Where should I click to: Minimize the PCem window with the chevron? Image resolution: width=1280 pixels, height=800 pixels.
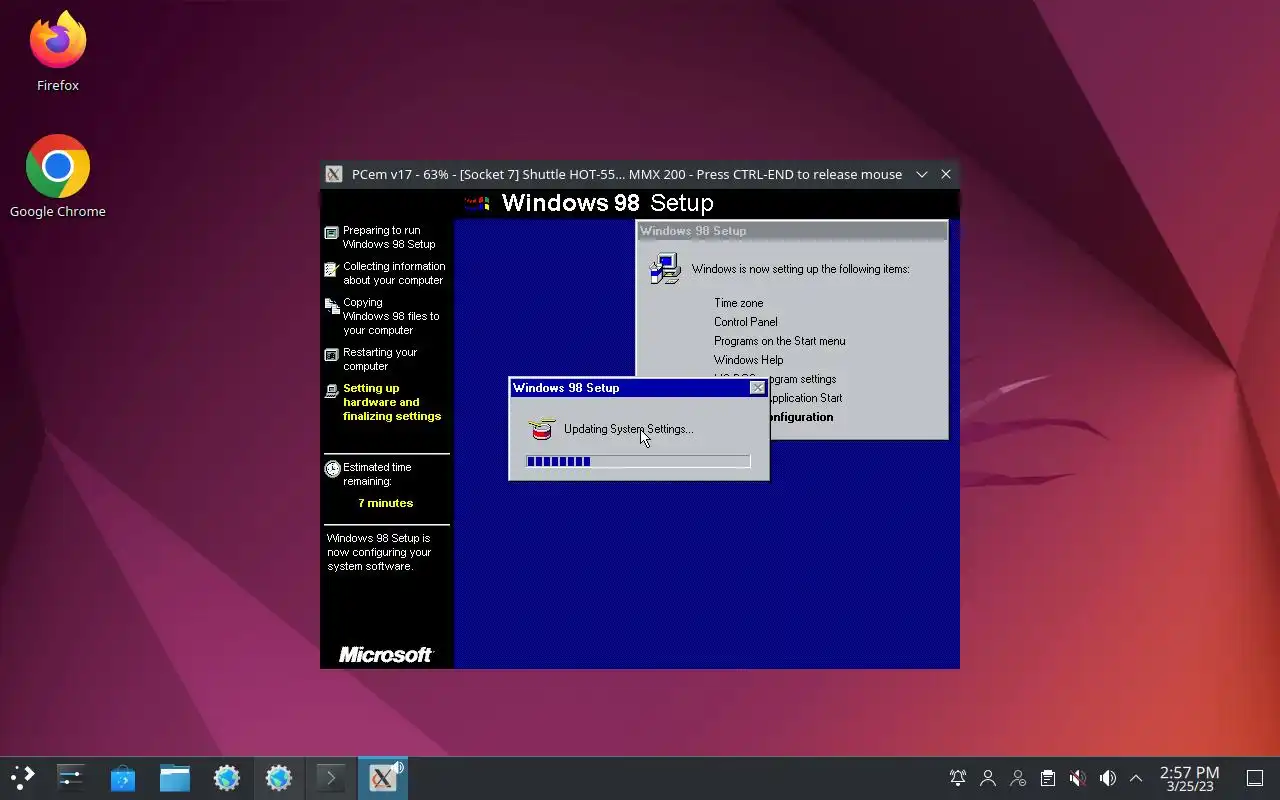pyautogui.click(x=922, y=174)
